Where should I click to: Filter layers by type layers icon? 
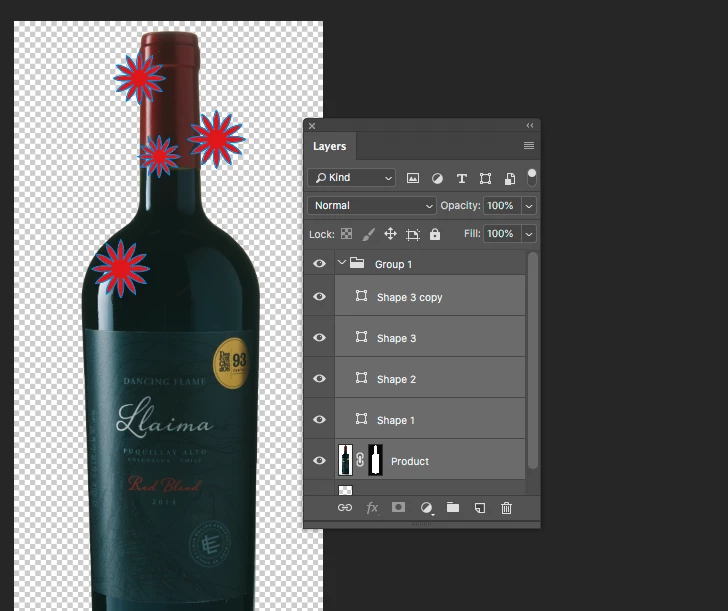click(462, 178)
